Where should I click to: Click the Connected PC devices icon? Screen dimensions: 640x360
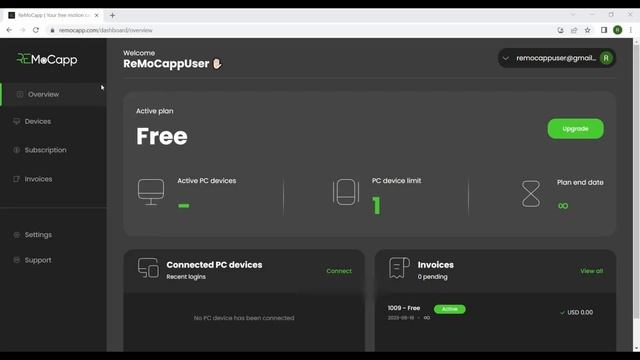click(148, 268)
